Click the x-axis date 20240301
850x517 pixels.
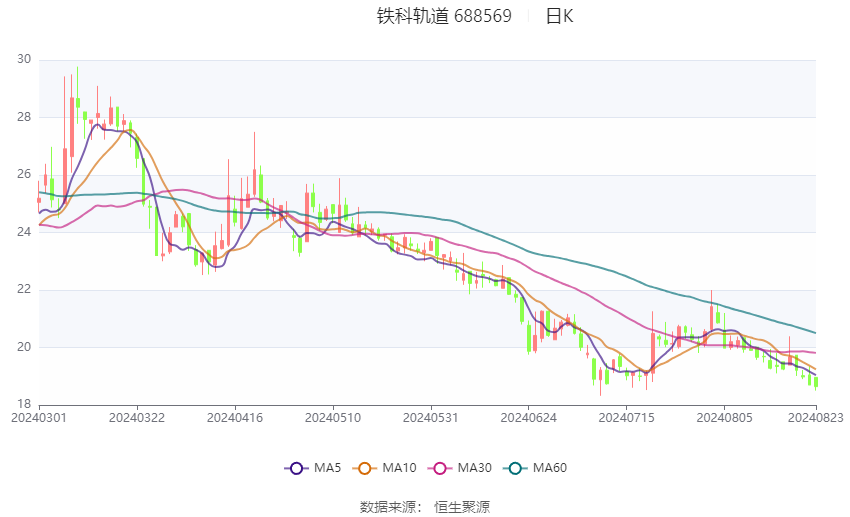tap(39, 418)
